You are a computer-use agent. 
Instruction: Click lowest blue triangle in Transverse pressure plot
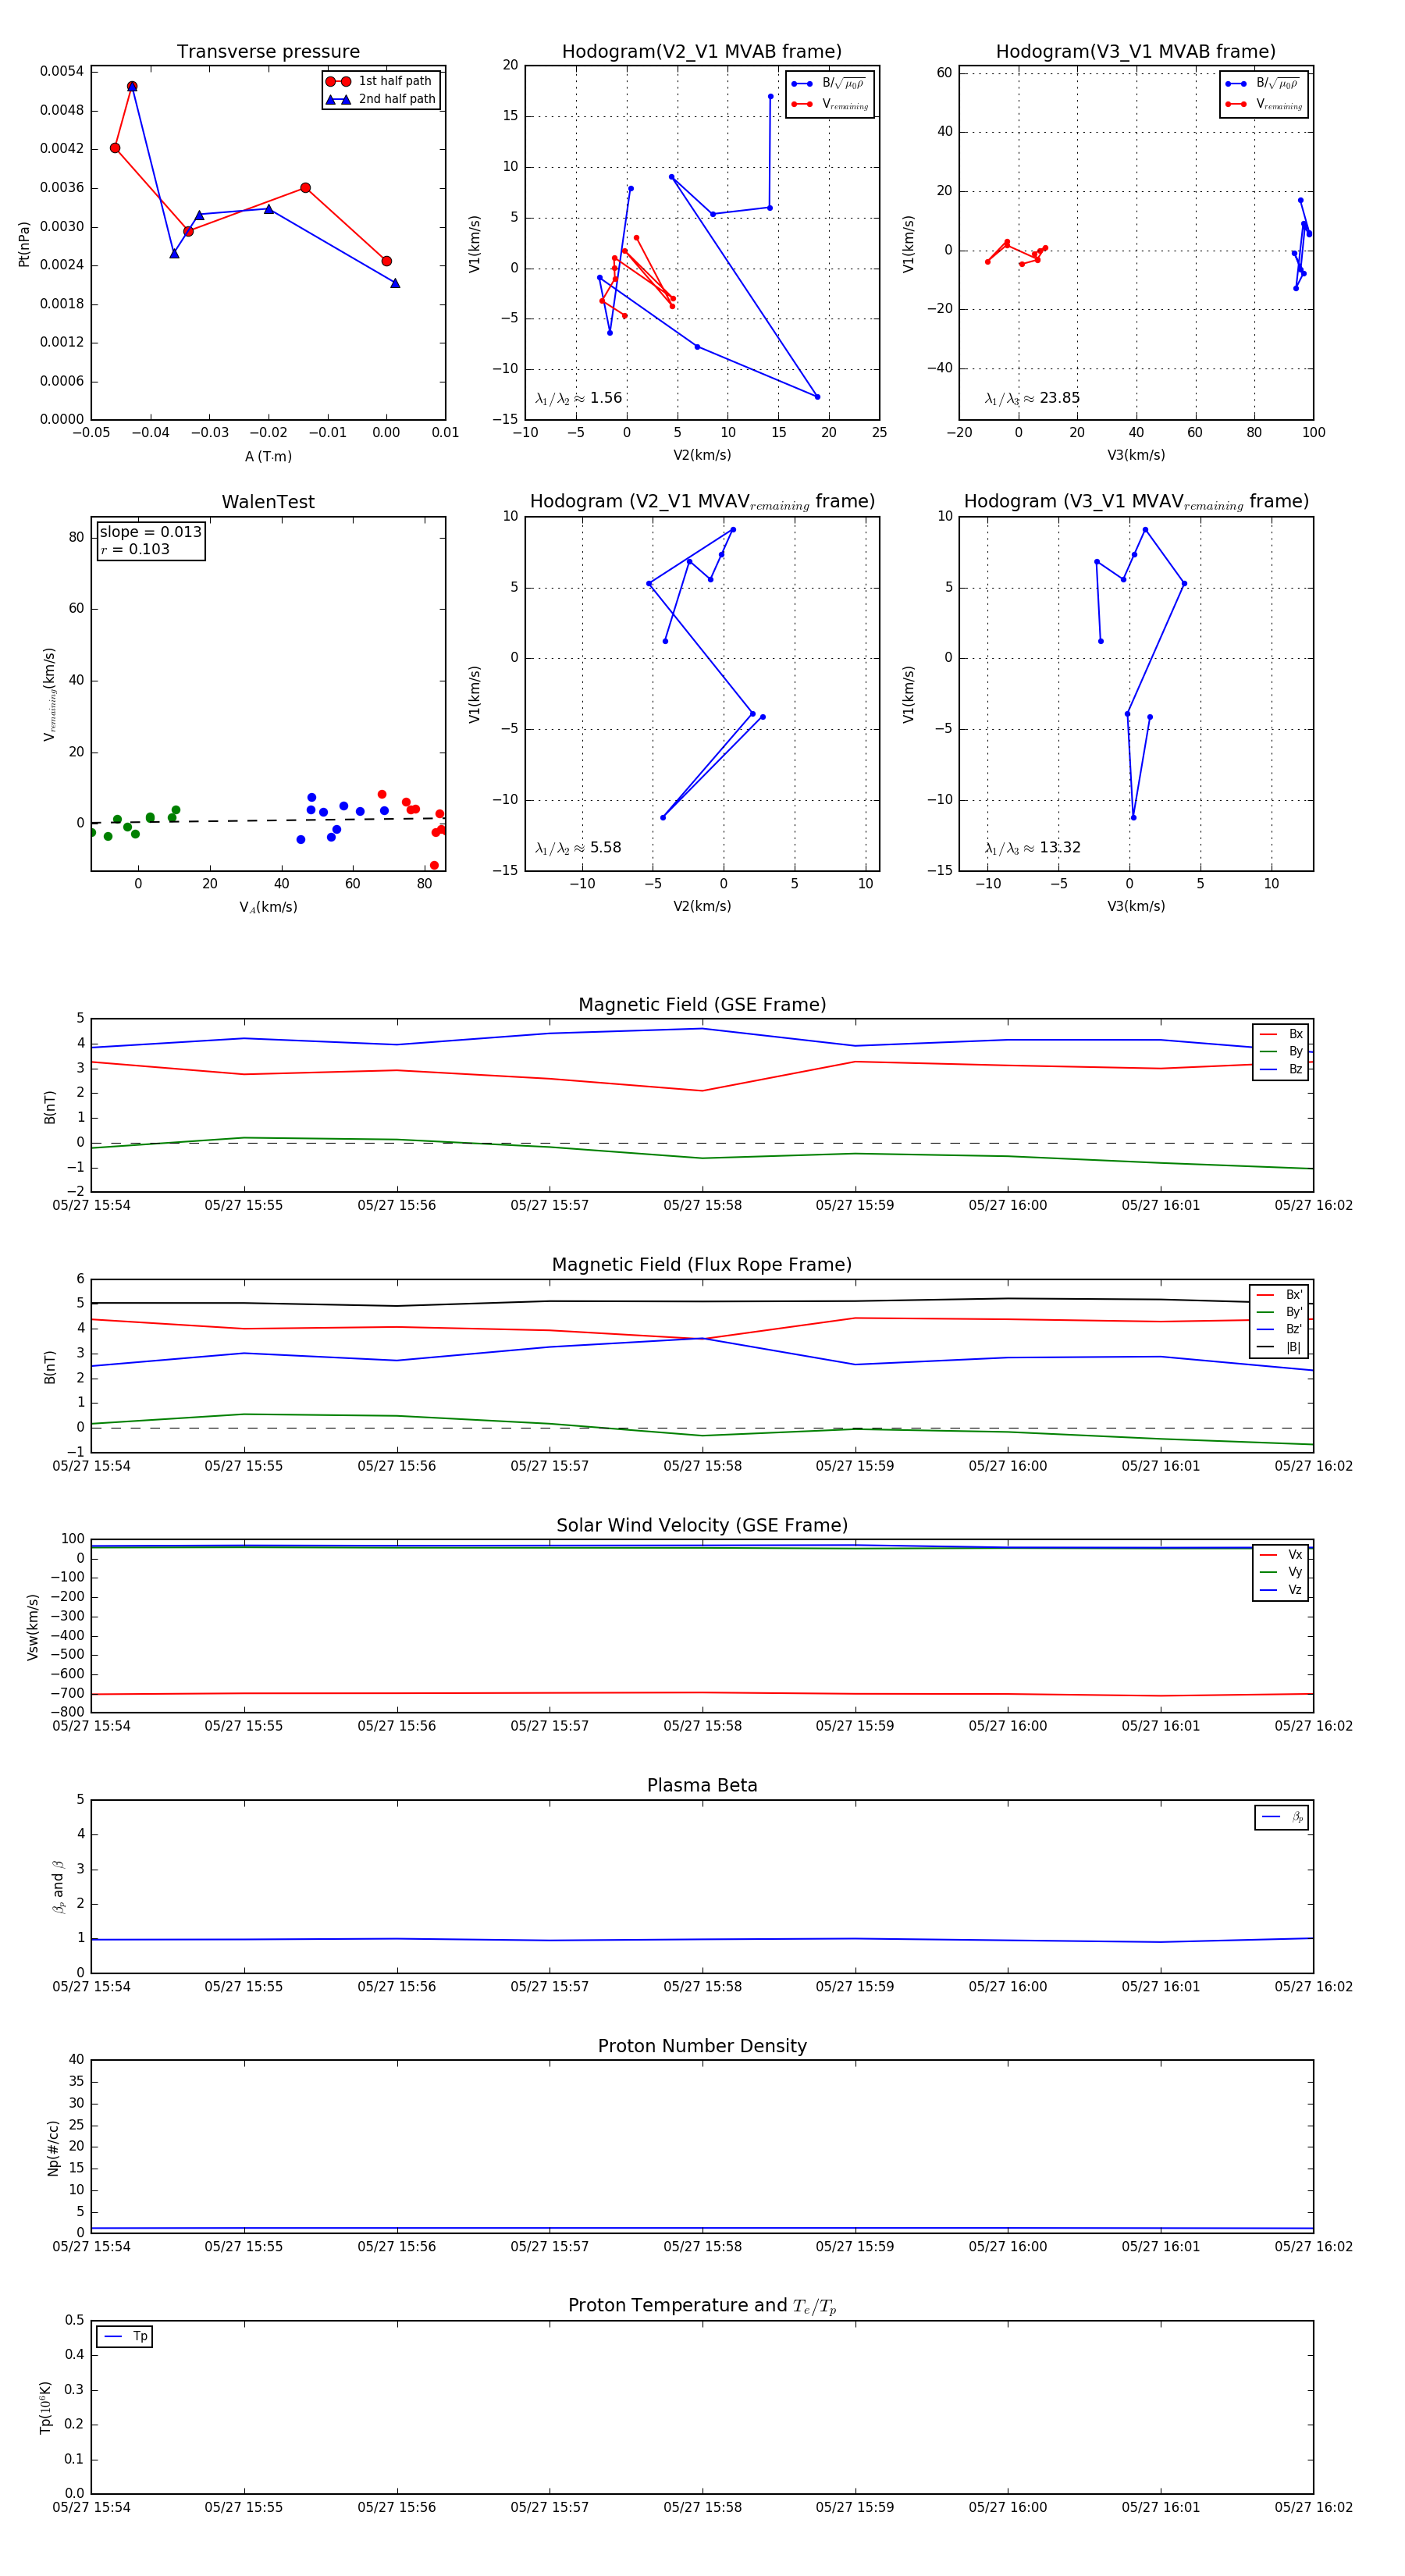[395, 283]
